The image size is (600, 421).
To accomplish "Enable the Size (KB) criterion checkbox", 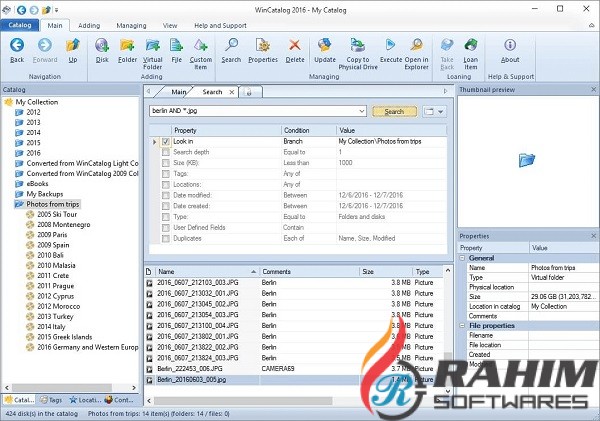I will coord(166,163).
